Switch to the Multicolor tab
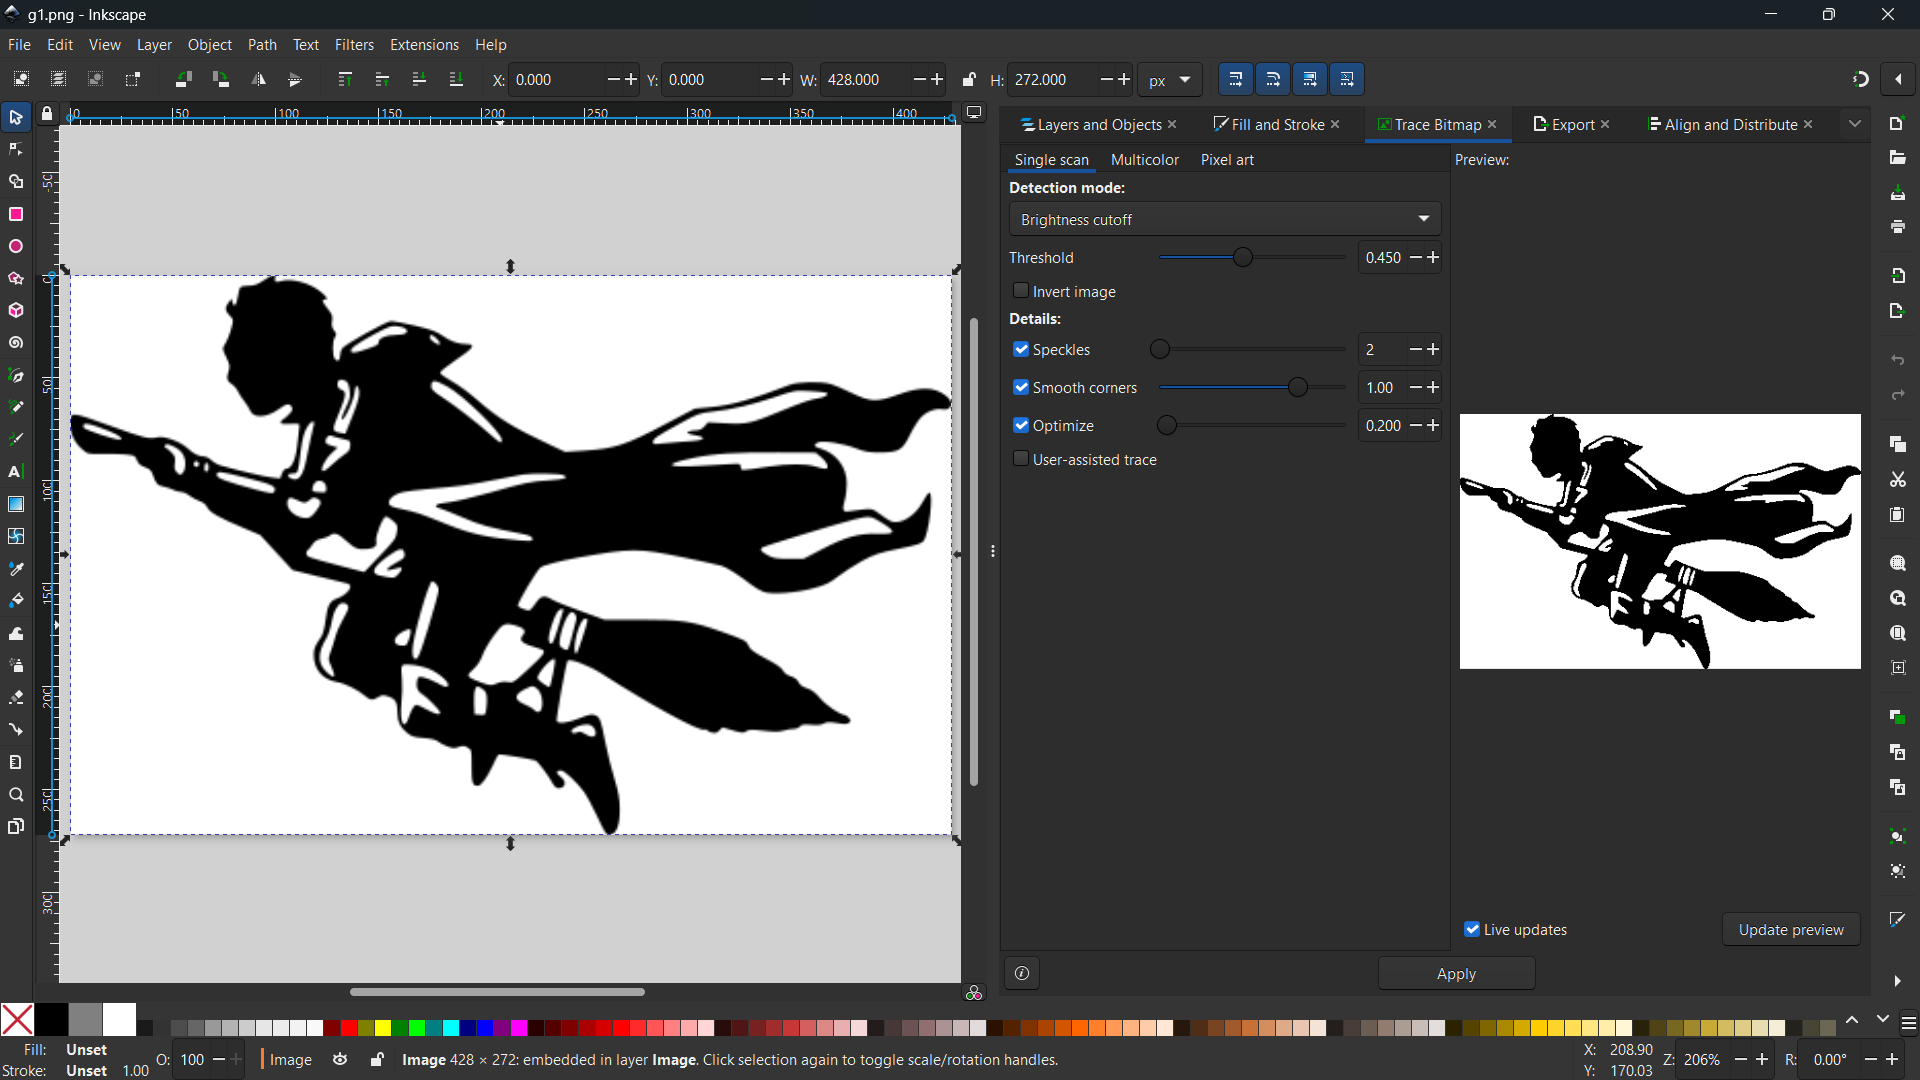1920x1080 pixels. (x=1144, y=160)
